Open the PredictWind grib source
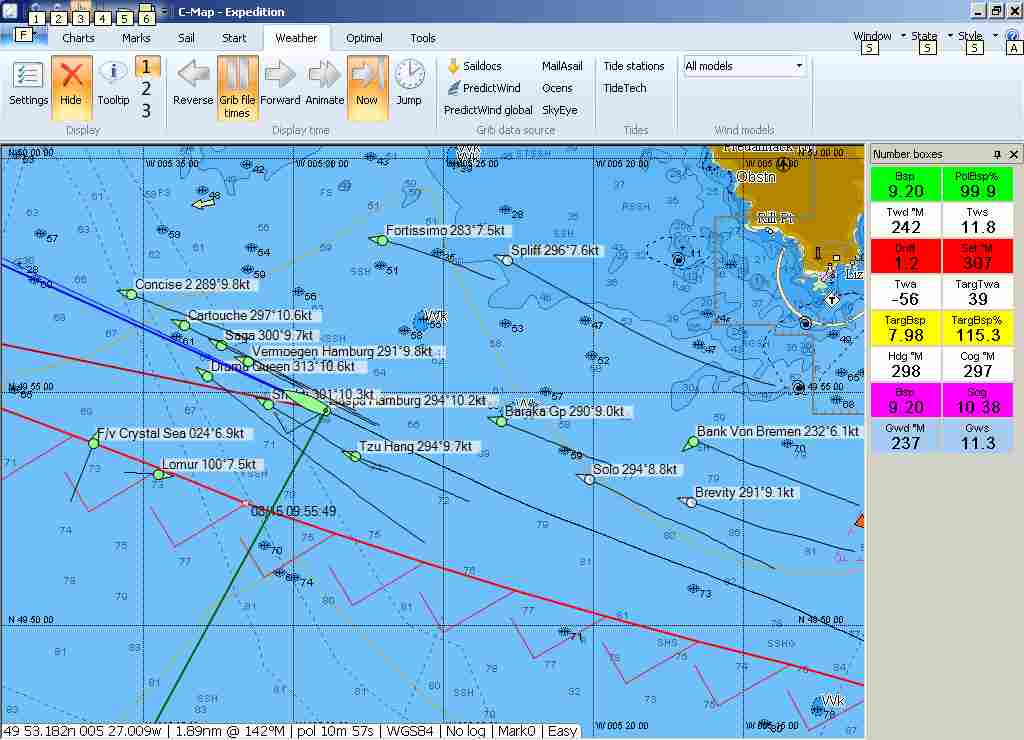Screen dimensions: 1024x740 (484, 88)
